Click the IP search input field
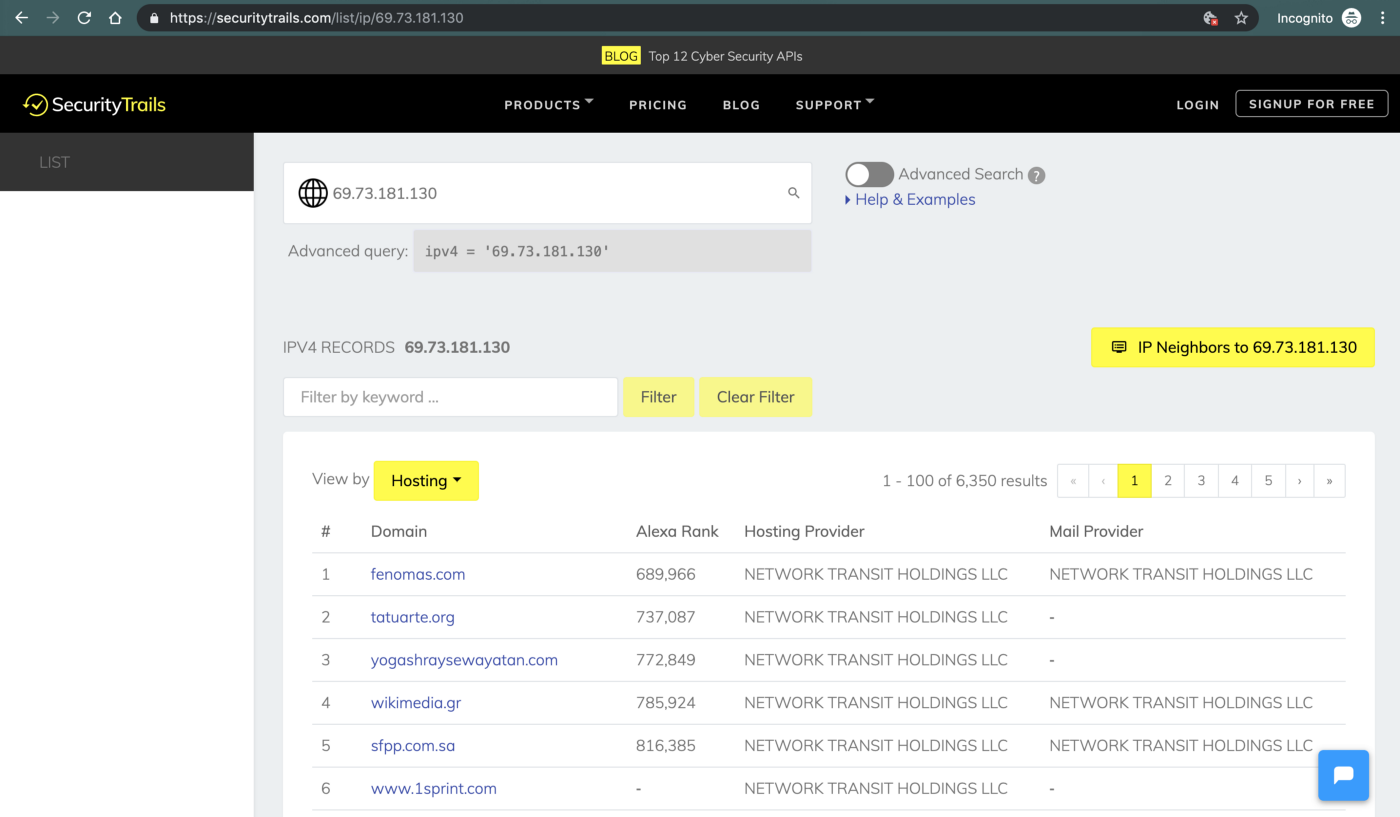 pyautogui.click(x=547, y=193)
